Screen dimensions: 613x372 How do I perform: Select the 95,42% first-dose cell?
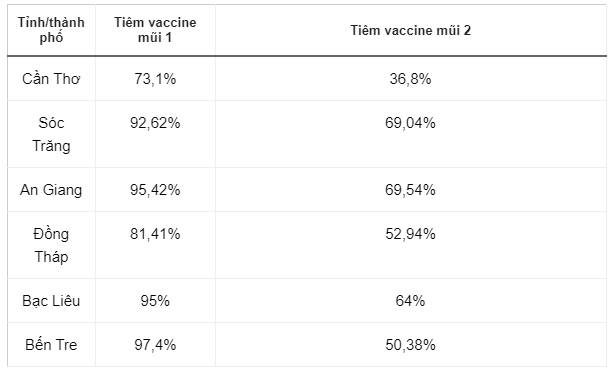(155, 190)
